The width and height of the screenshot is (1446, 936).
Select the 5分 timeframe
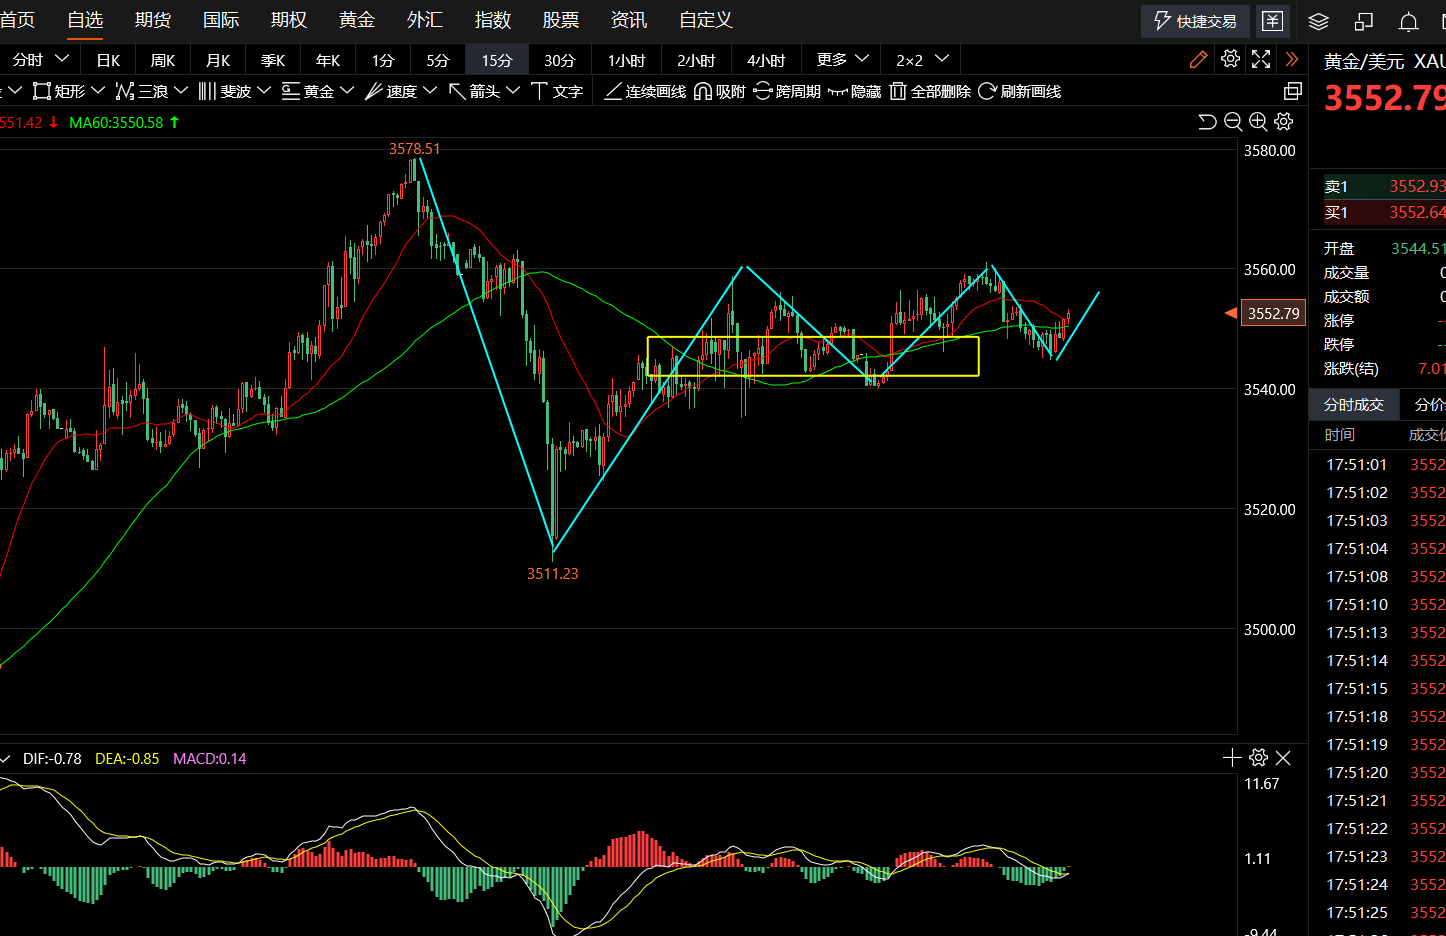click(438, 60)
